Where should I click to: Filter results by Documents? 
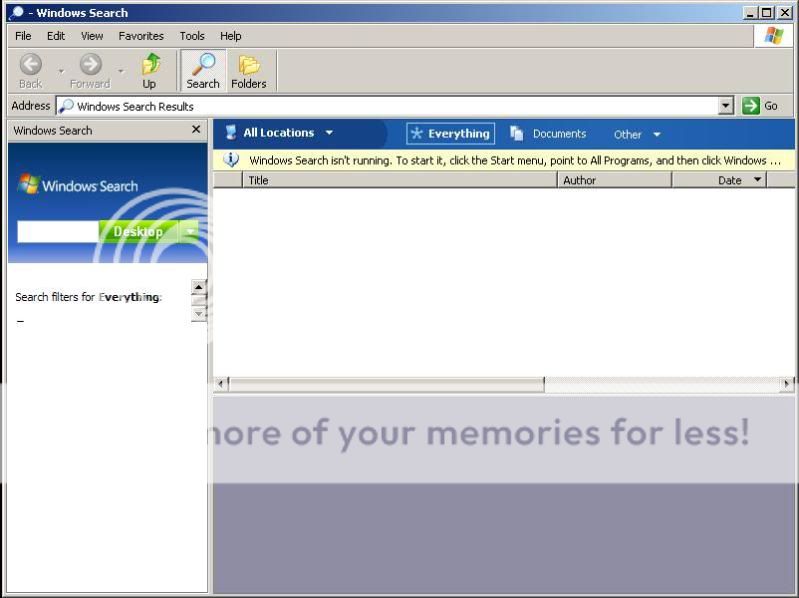[x=548, y=134]
